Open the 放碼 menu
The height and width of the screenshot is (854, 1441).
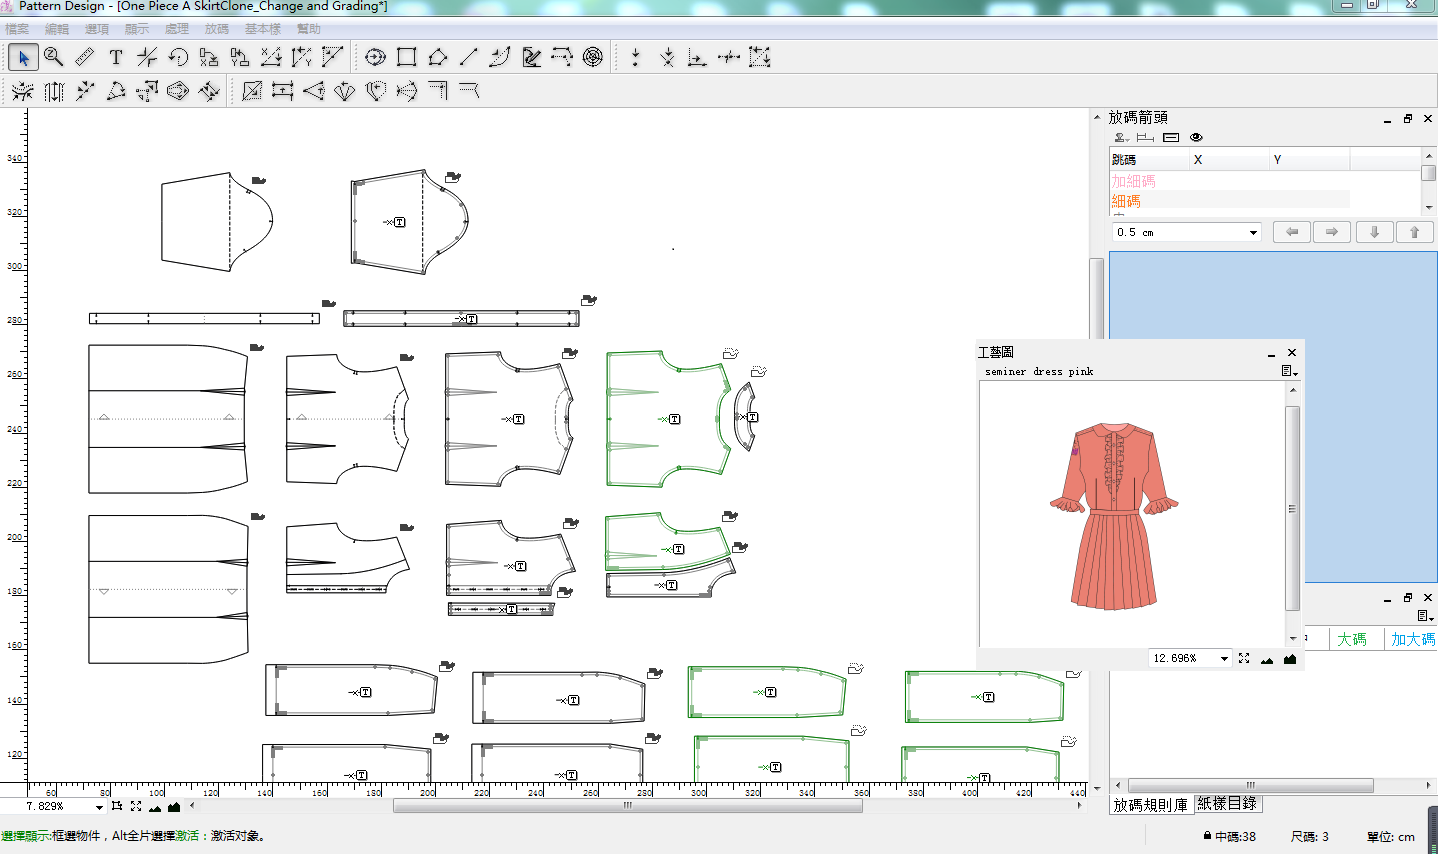216,29
